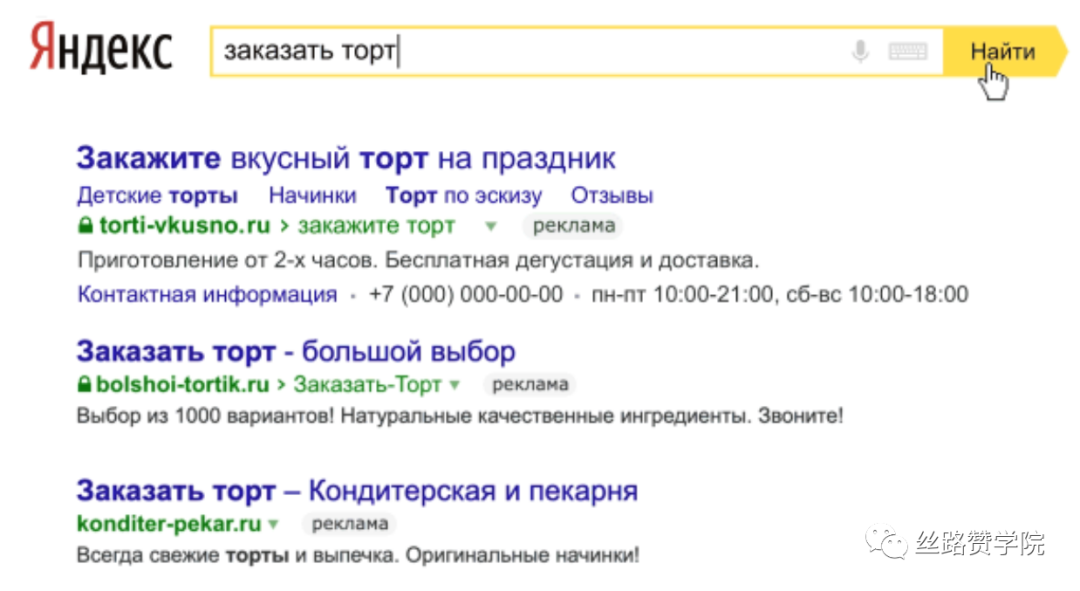Image resolution: width=1080 pixels, height=591 pixels.
Task: Click the Найти search button
Action: pyautogui.click(x=1003, y=52)
